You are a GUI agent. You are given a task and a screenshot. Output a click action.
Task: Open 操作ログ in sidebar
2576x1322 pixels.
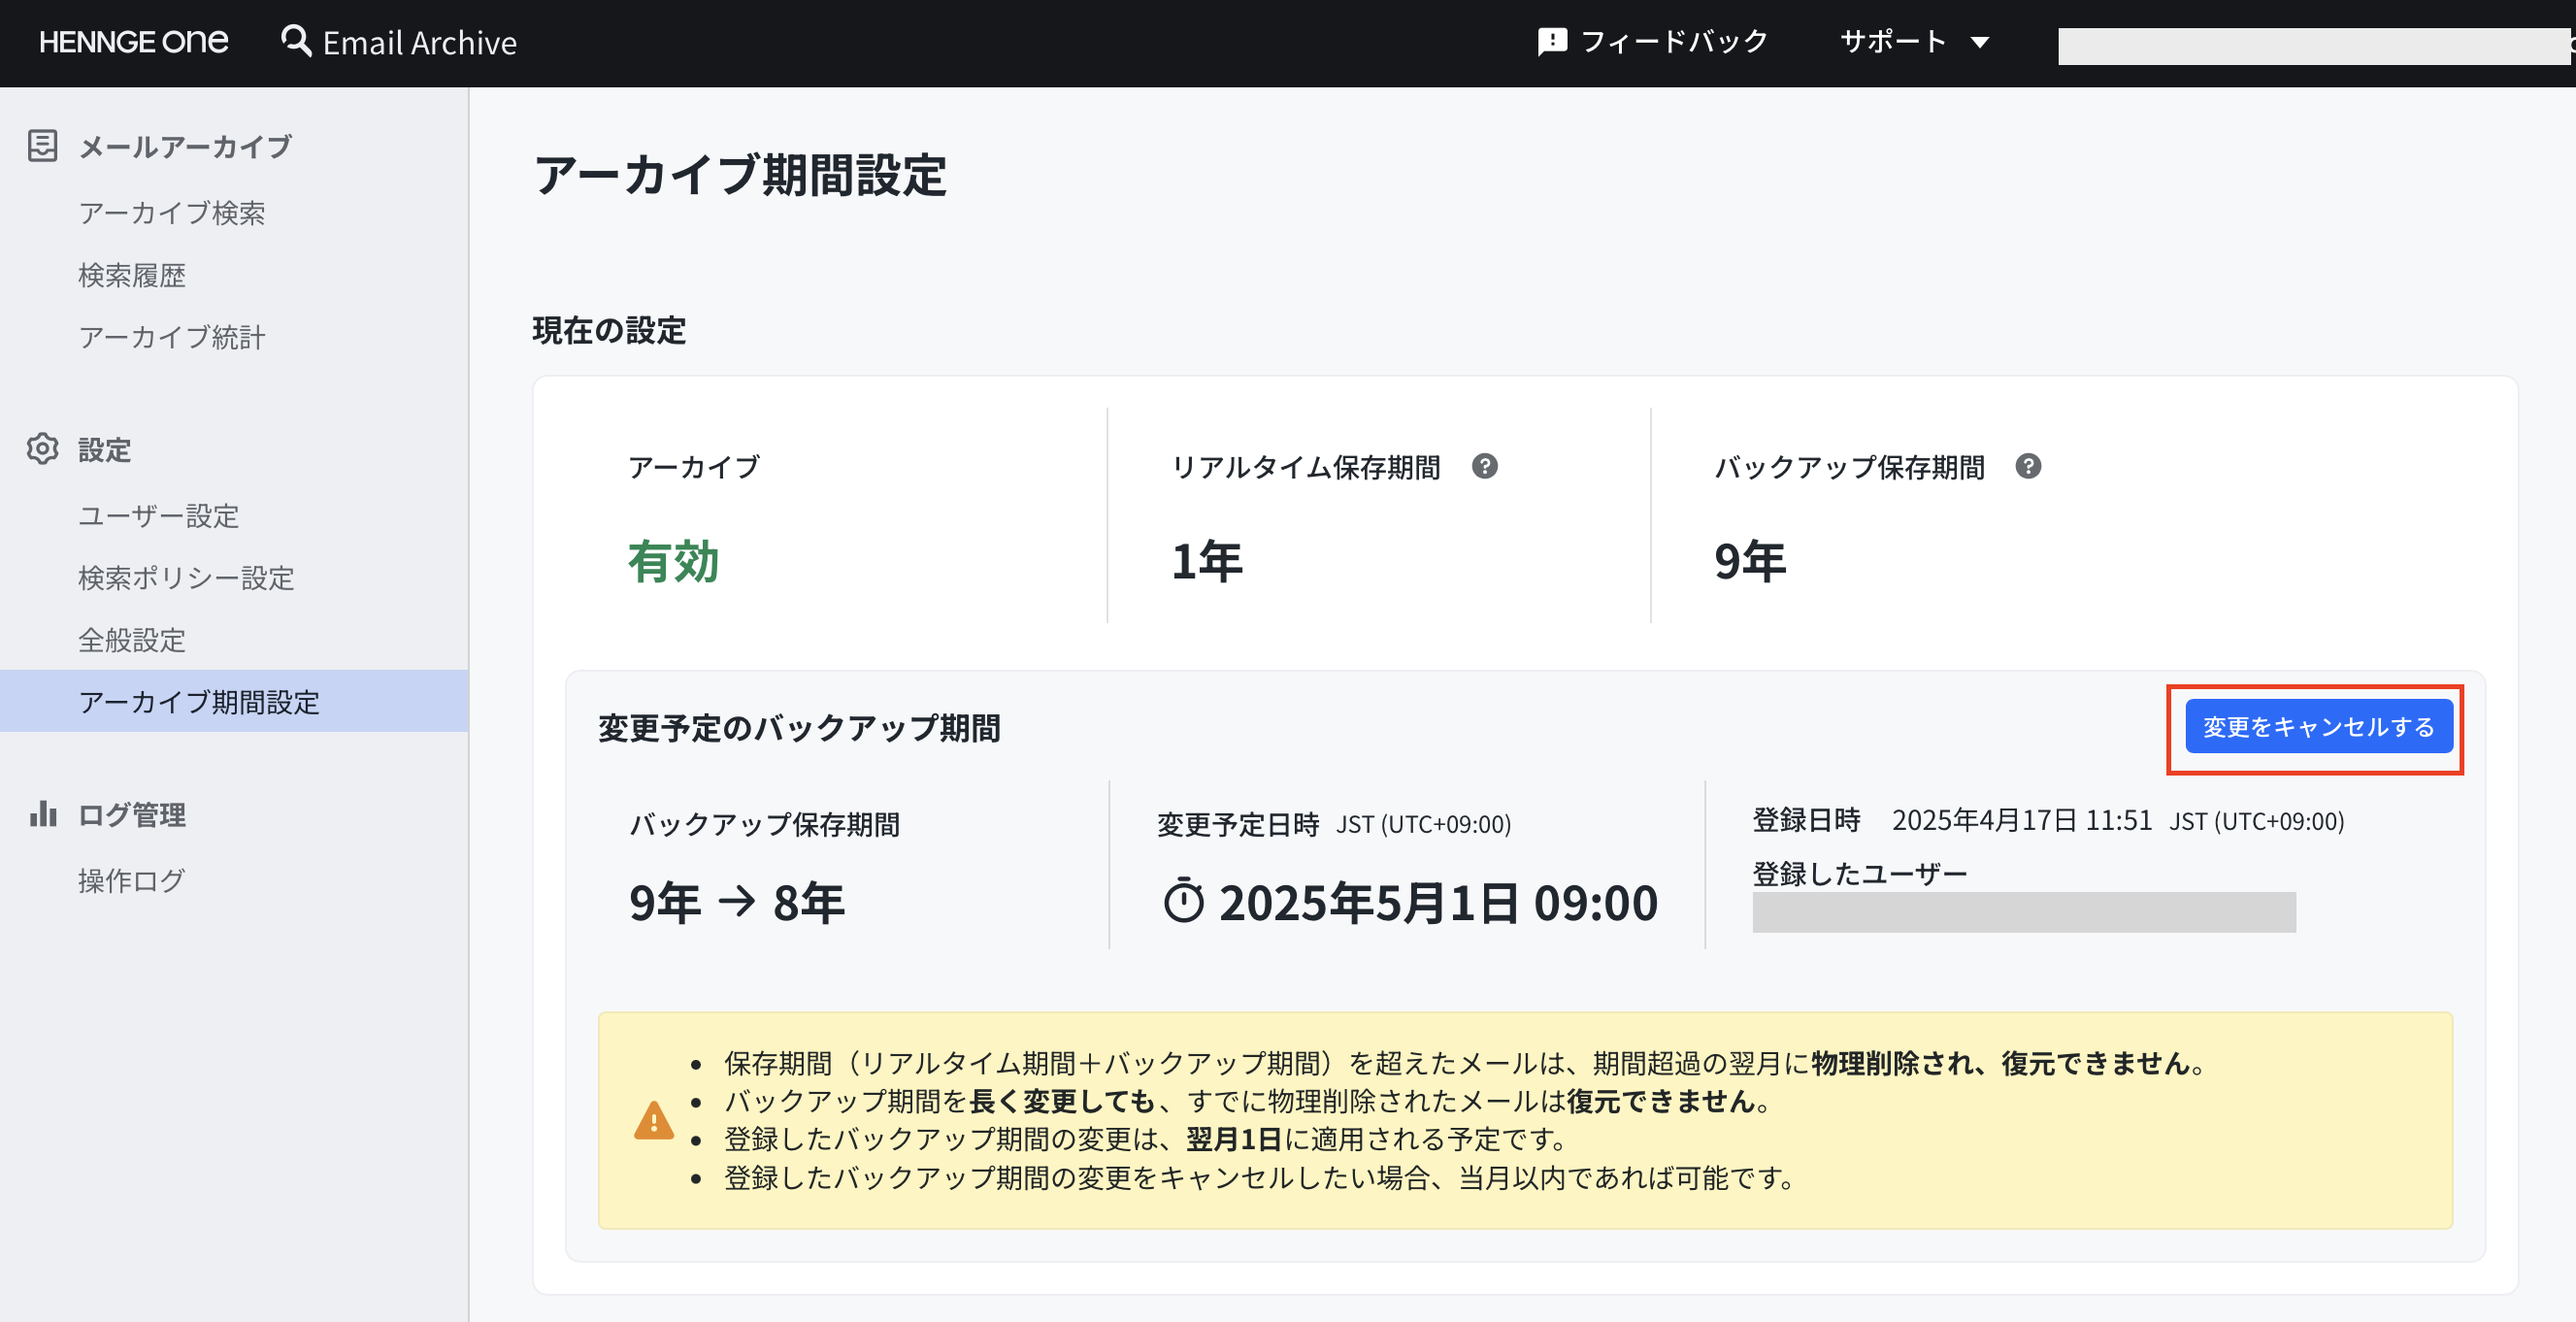click(132, 880)
